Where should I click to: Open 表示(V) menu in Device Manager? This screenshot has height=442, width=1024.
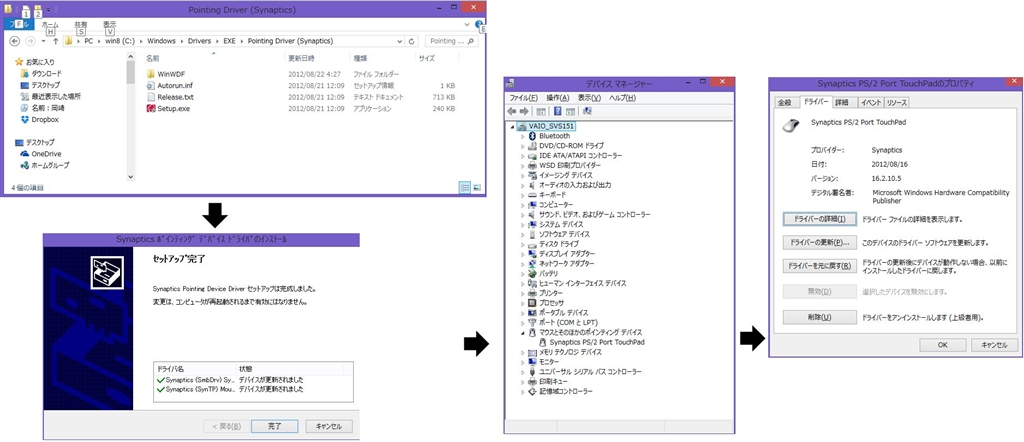point(589,98)
